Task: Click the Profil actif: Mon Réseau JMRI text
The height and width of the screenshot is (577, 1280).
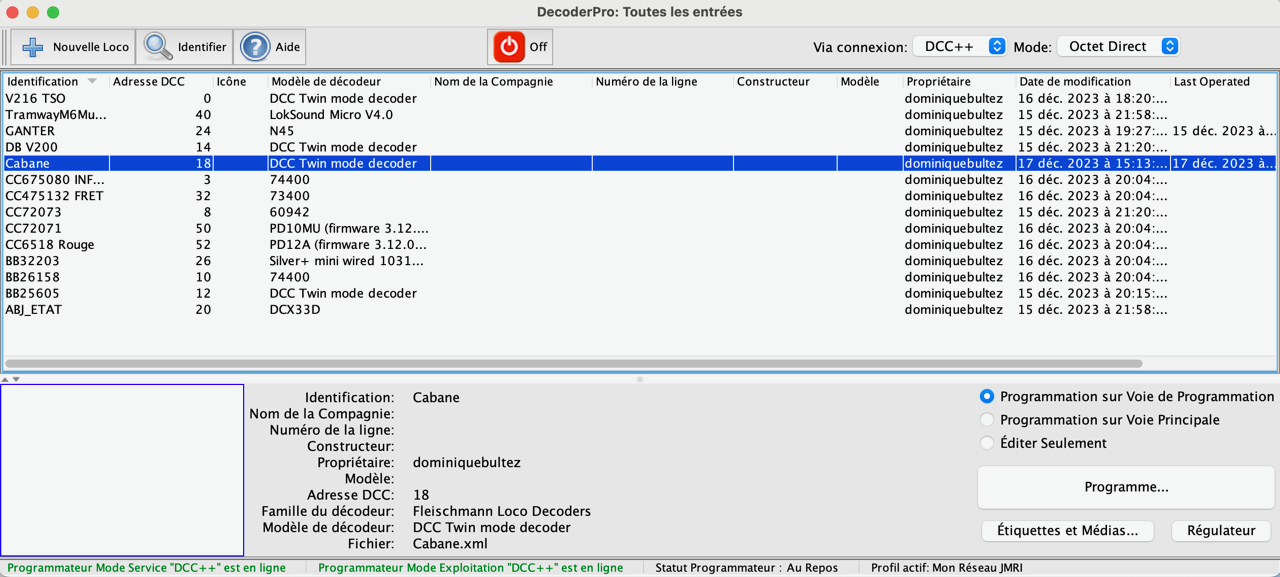Action: coord(947,568)
